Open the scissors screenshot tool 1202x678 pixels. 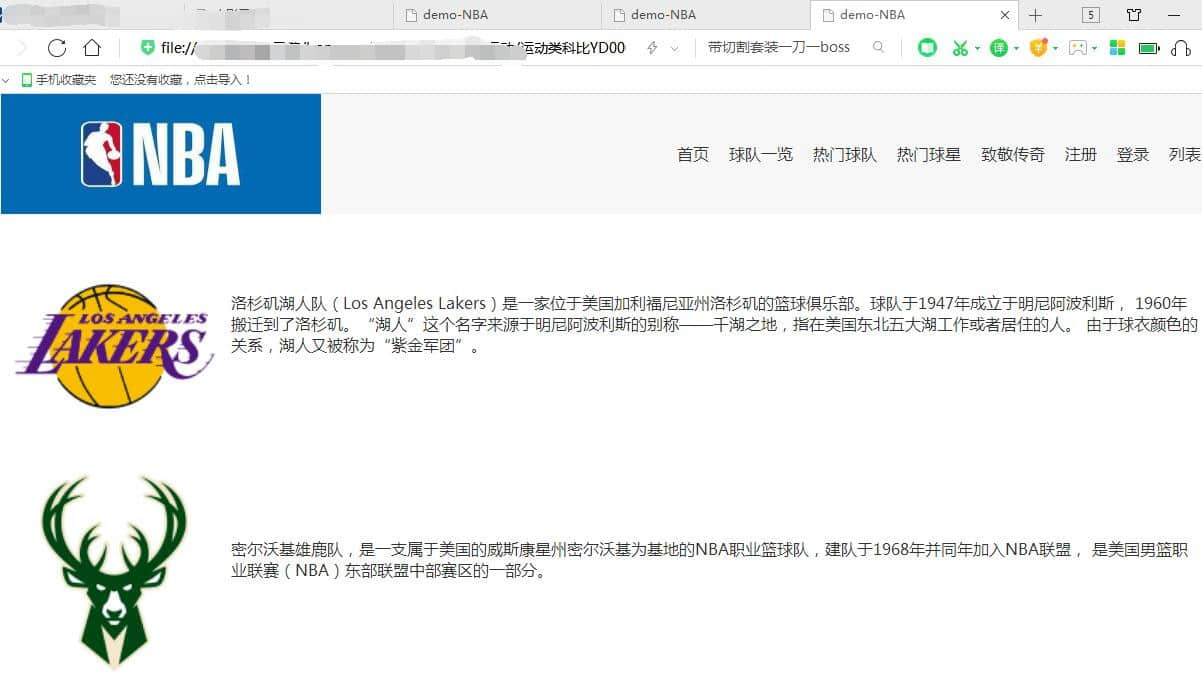960,48
